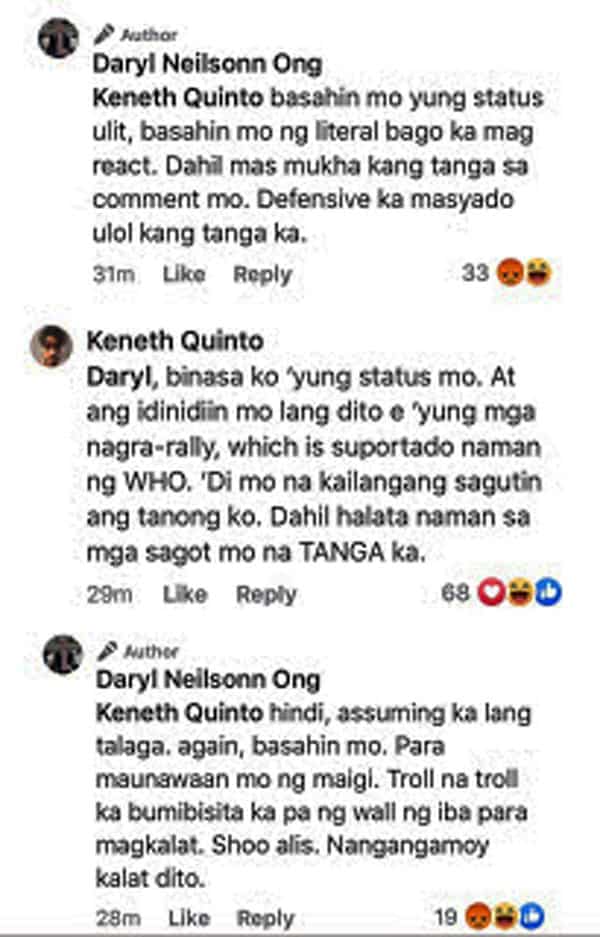Click the heart reaction on Keneth's comment
The image size is (600, 937).
[491, 592]
